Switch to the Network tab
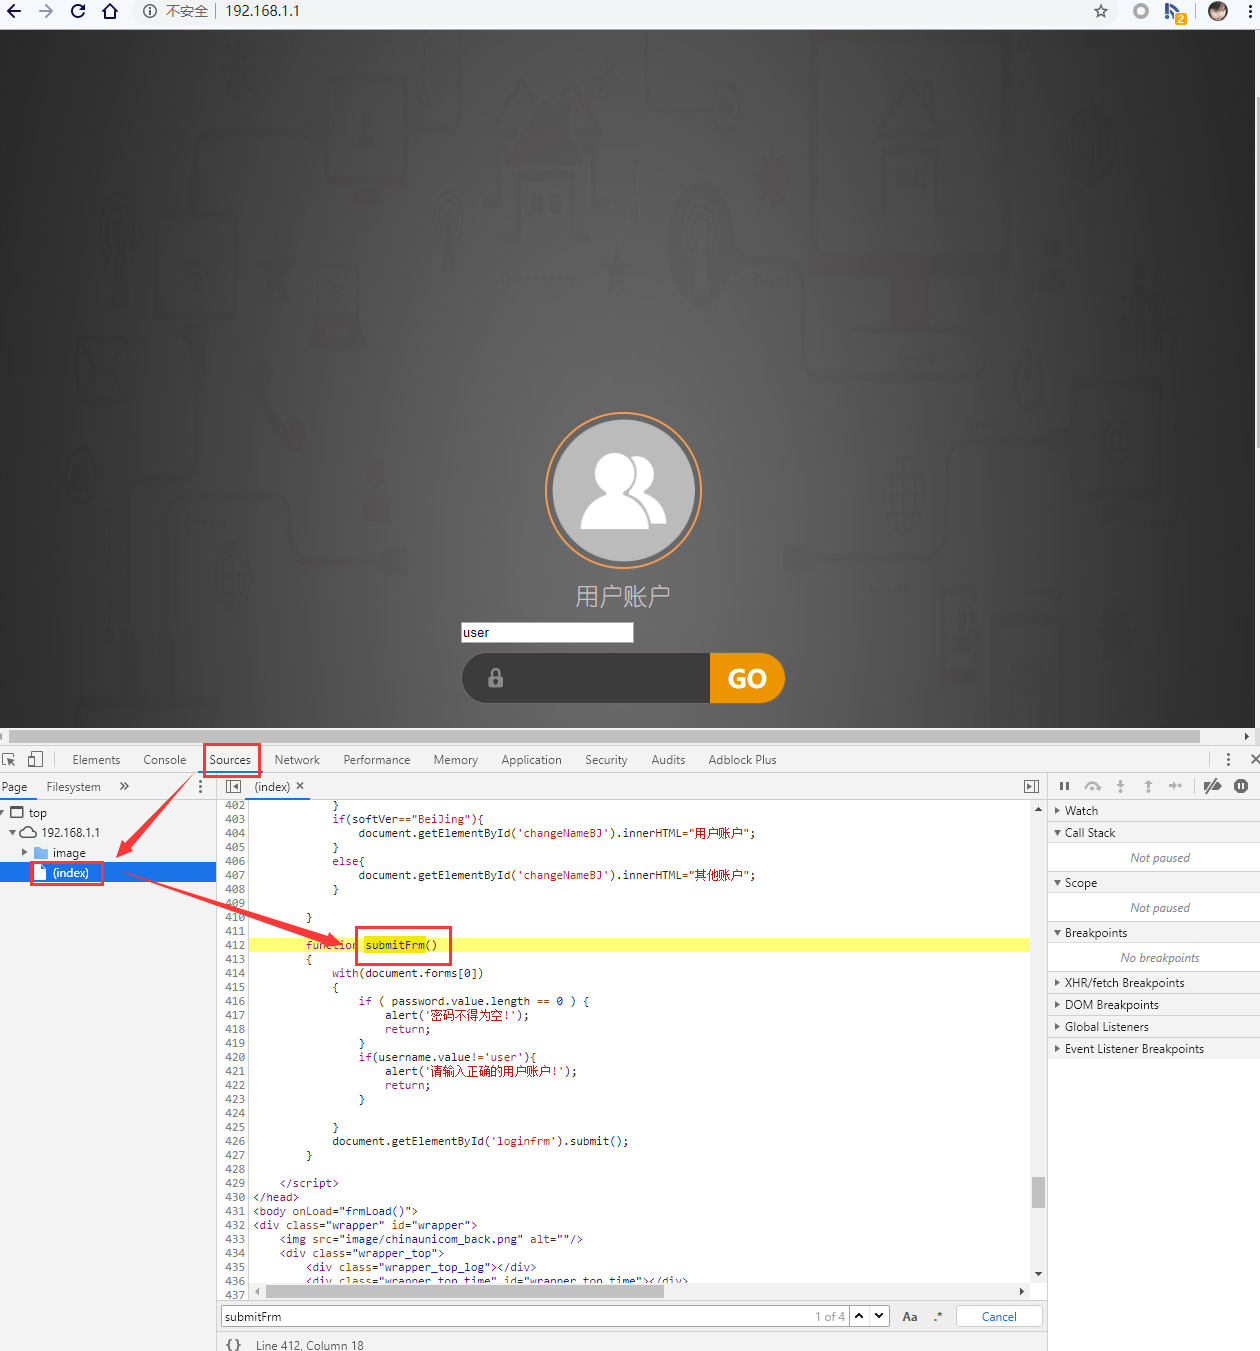The width and height of the screenshot is (1260, 1351). 297,760
